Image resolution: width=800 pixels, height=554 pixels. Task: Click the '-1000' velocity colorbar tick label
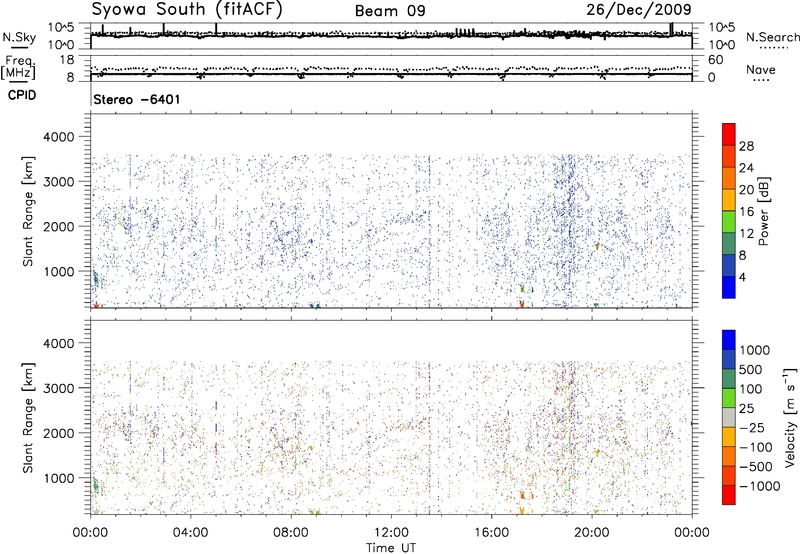click(x=760, y=486)
